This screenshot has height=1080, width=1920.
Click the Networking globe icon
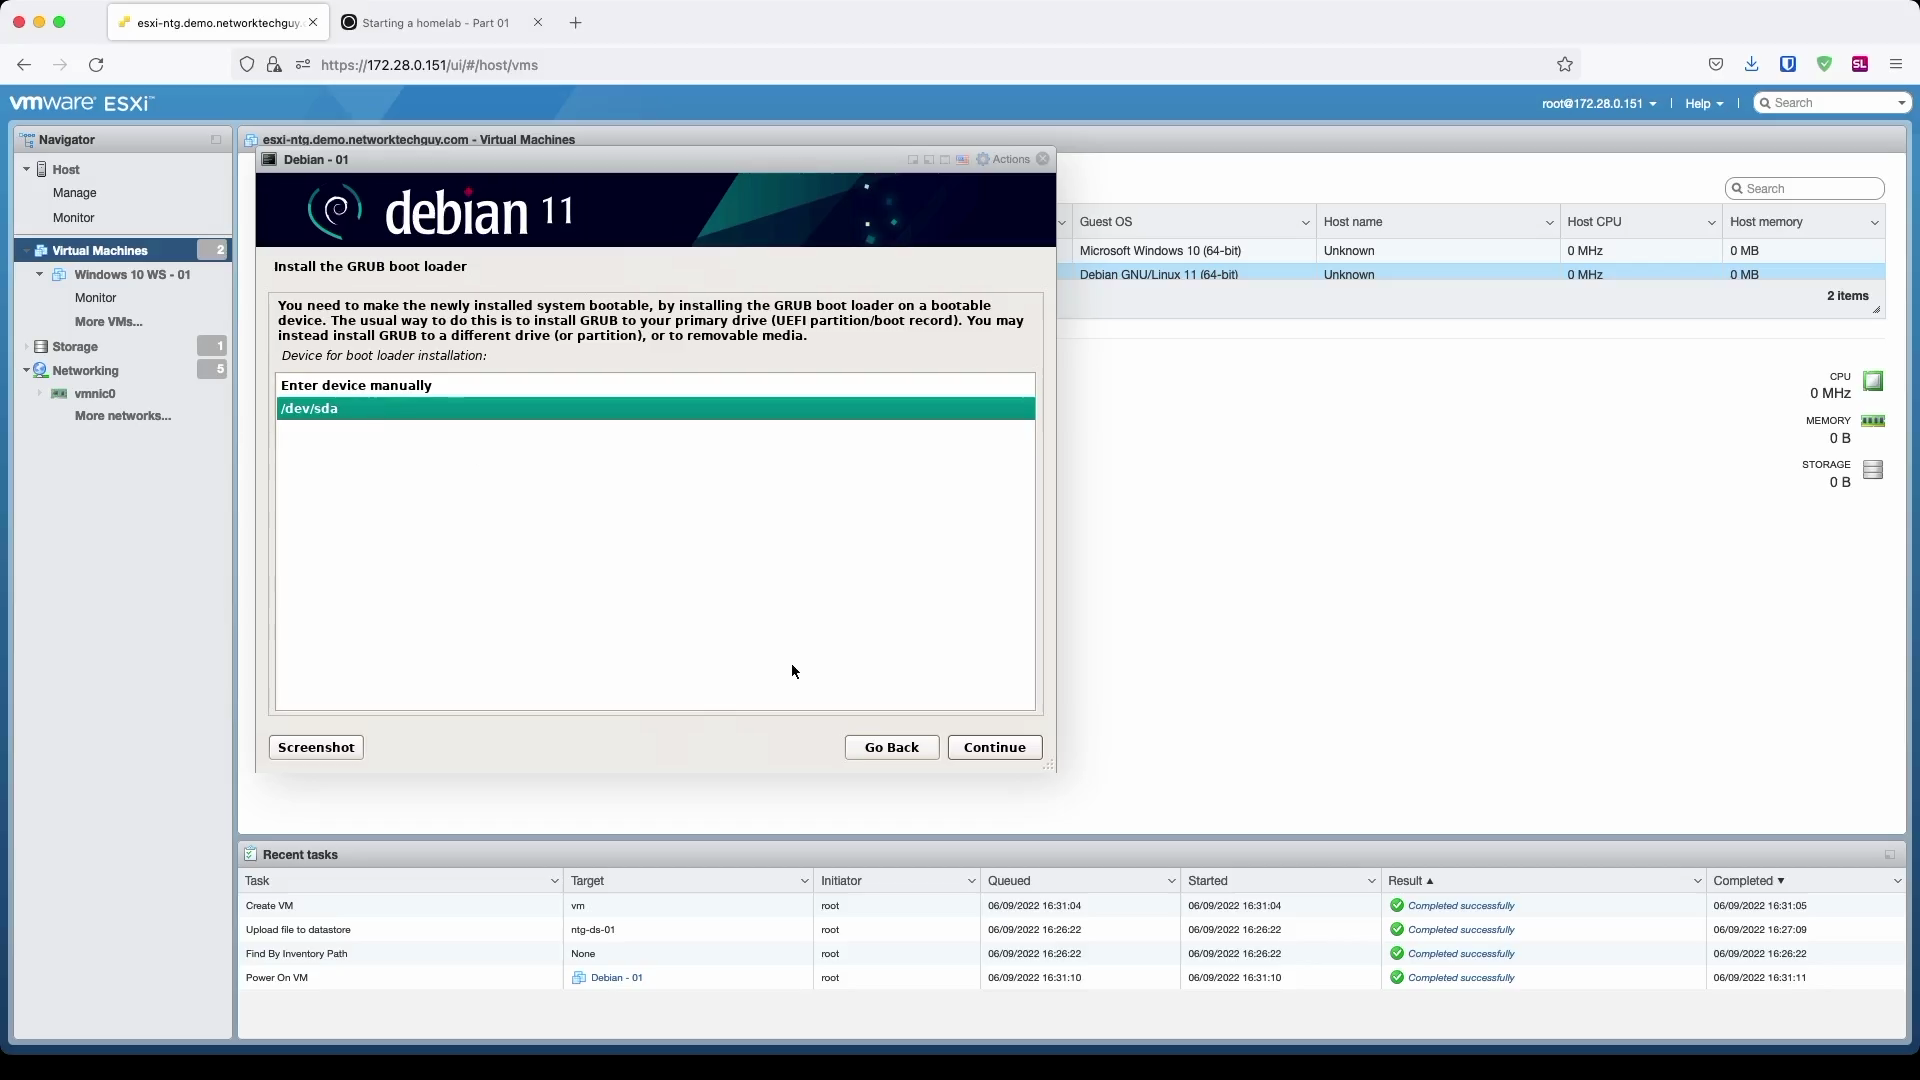point(41,371)
